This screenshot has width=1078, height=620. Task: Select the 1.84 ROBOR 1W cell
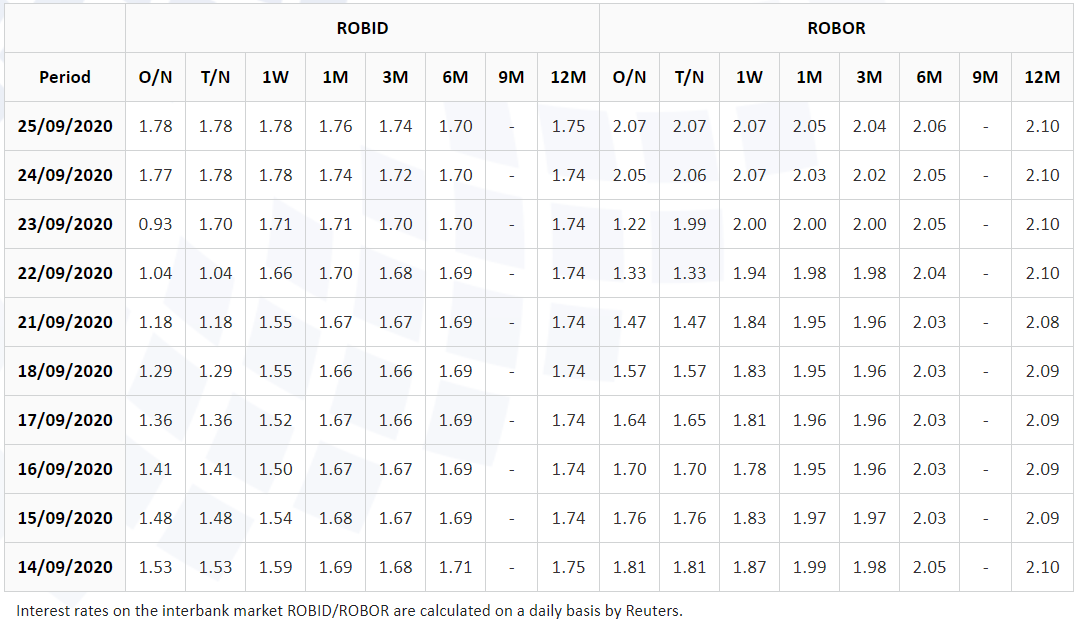[749, 322]
